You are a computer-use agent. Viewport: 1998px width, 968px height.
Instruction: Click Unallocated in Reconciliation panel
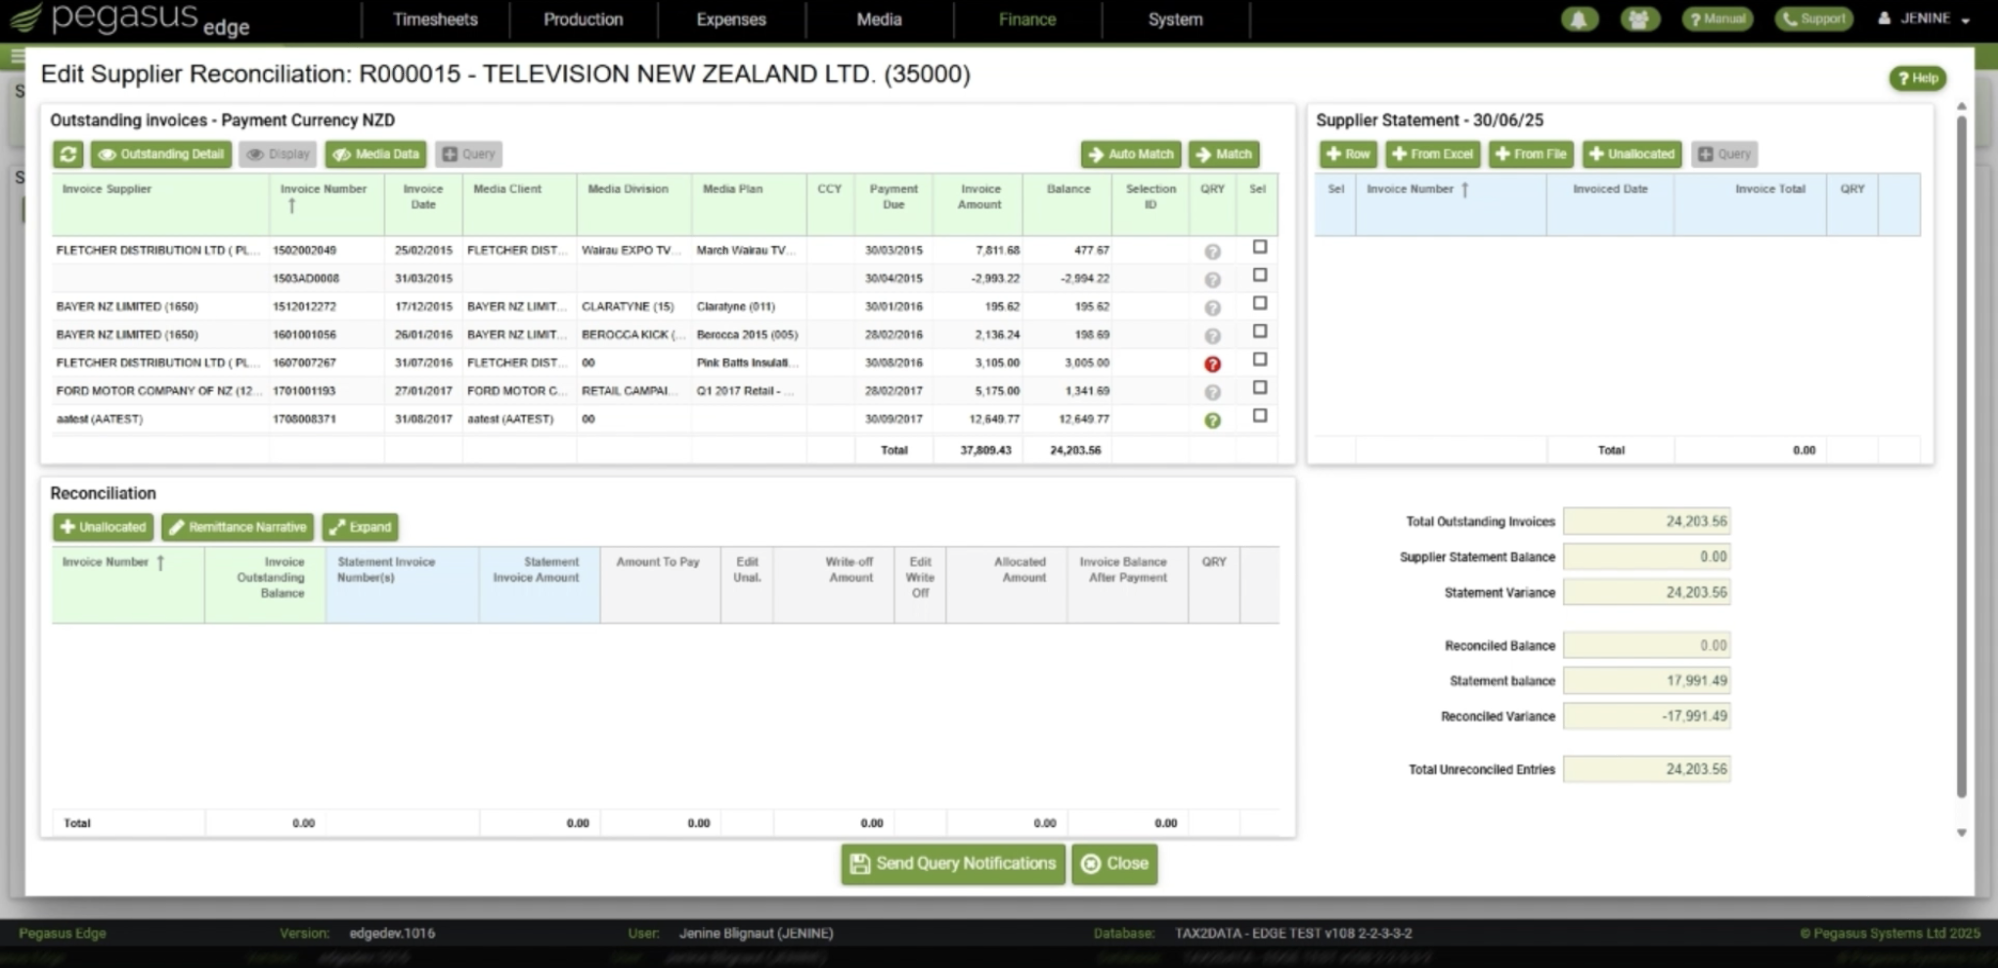[103, 527]
